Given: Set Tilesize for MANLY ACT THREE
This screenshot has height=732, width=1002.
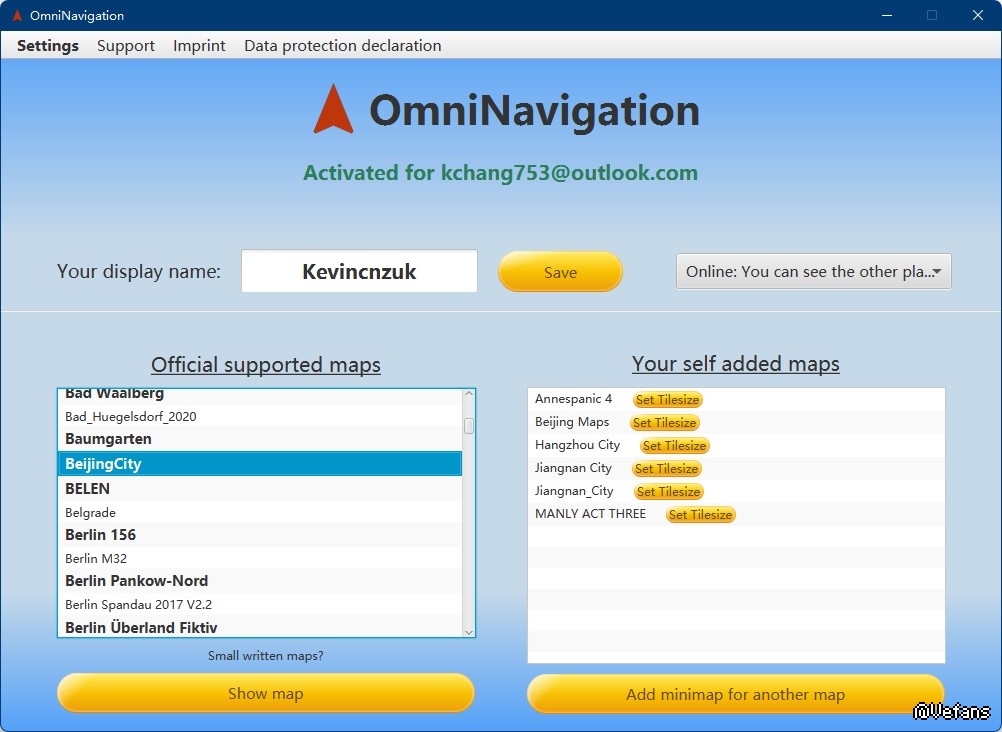Looking at the screenshot, I should click(700, 515).
